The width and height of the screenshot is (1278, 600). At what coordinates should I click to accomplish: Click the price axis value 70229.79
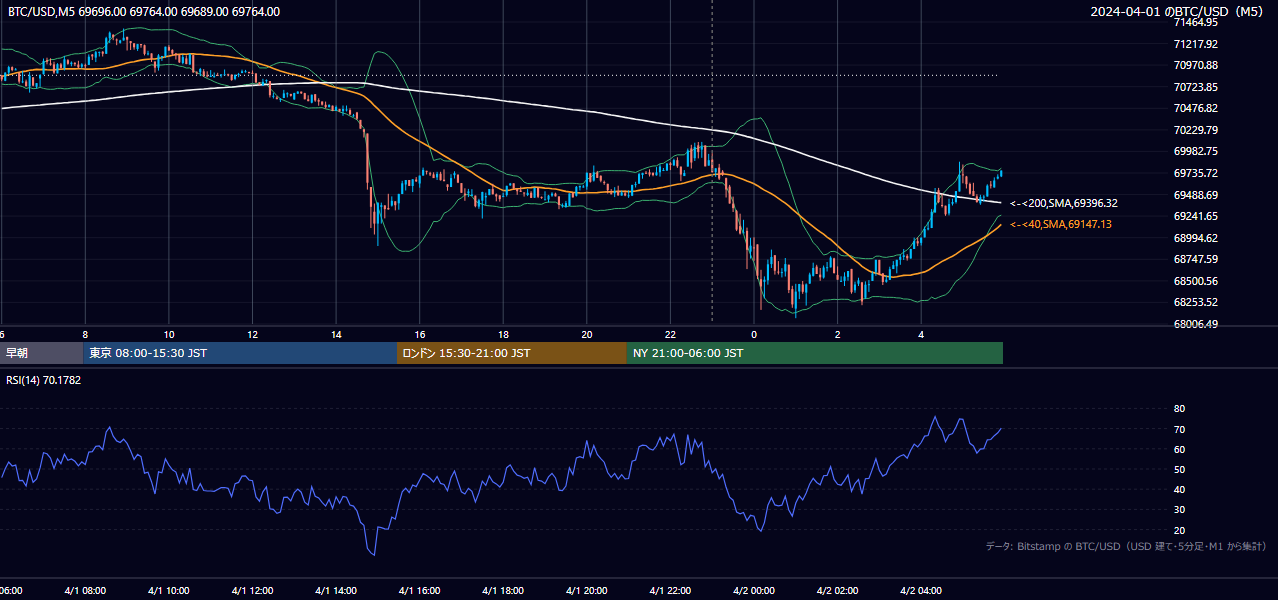1195,130
